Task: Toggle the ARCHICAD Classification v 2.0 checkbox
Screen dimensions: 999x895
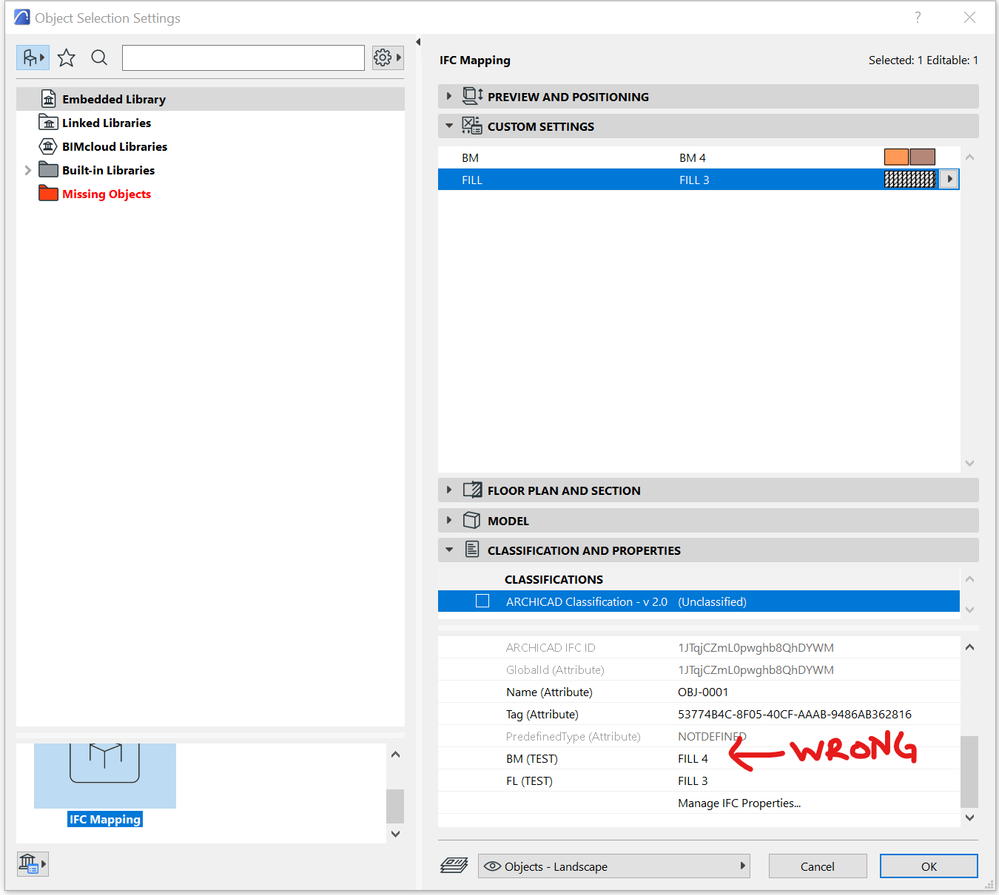Action: 482,601
